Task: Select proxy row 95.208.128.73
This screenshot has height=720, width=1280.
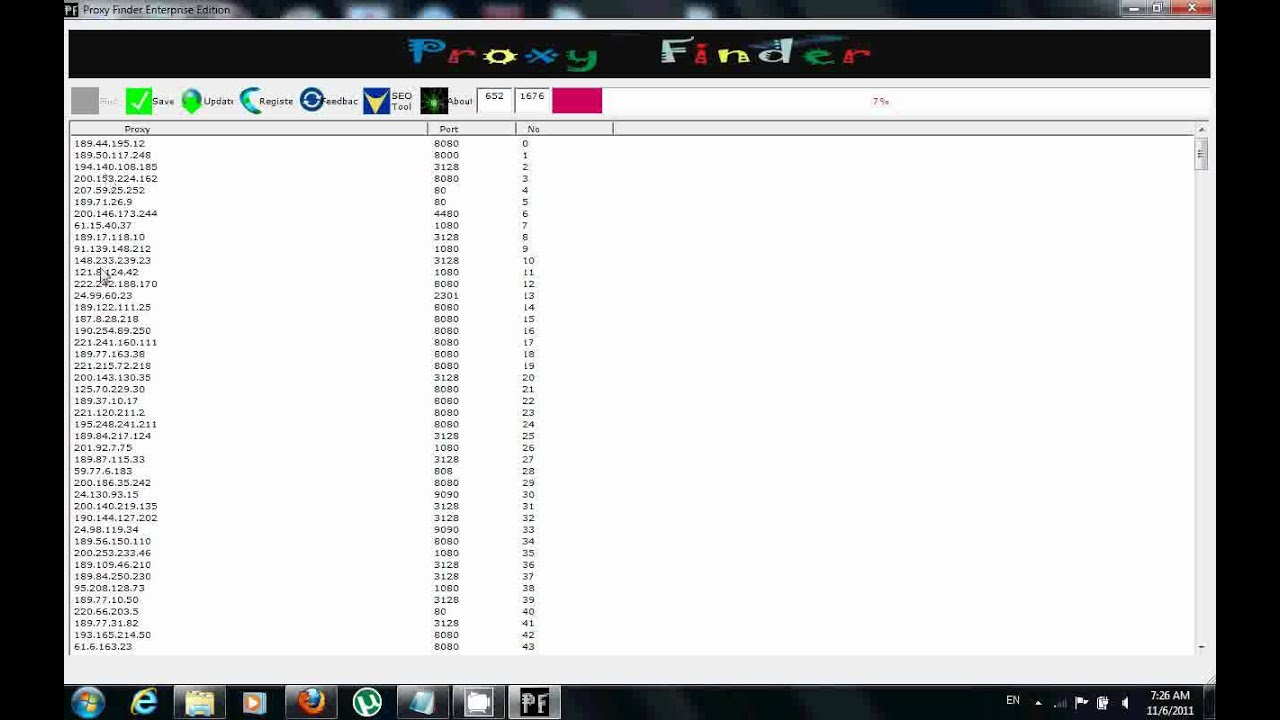Action: pyautogui.click(x=109, y=588)
